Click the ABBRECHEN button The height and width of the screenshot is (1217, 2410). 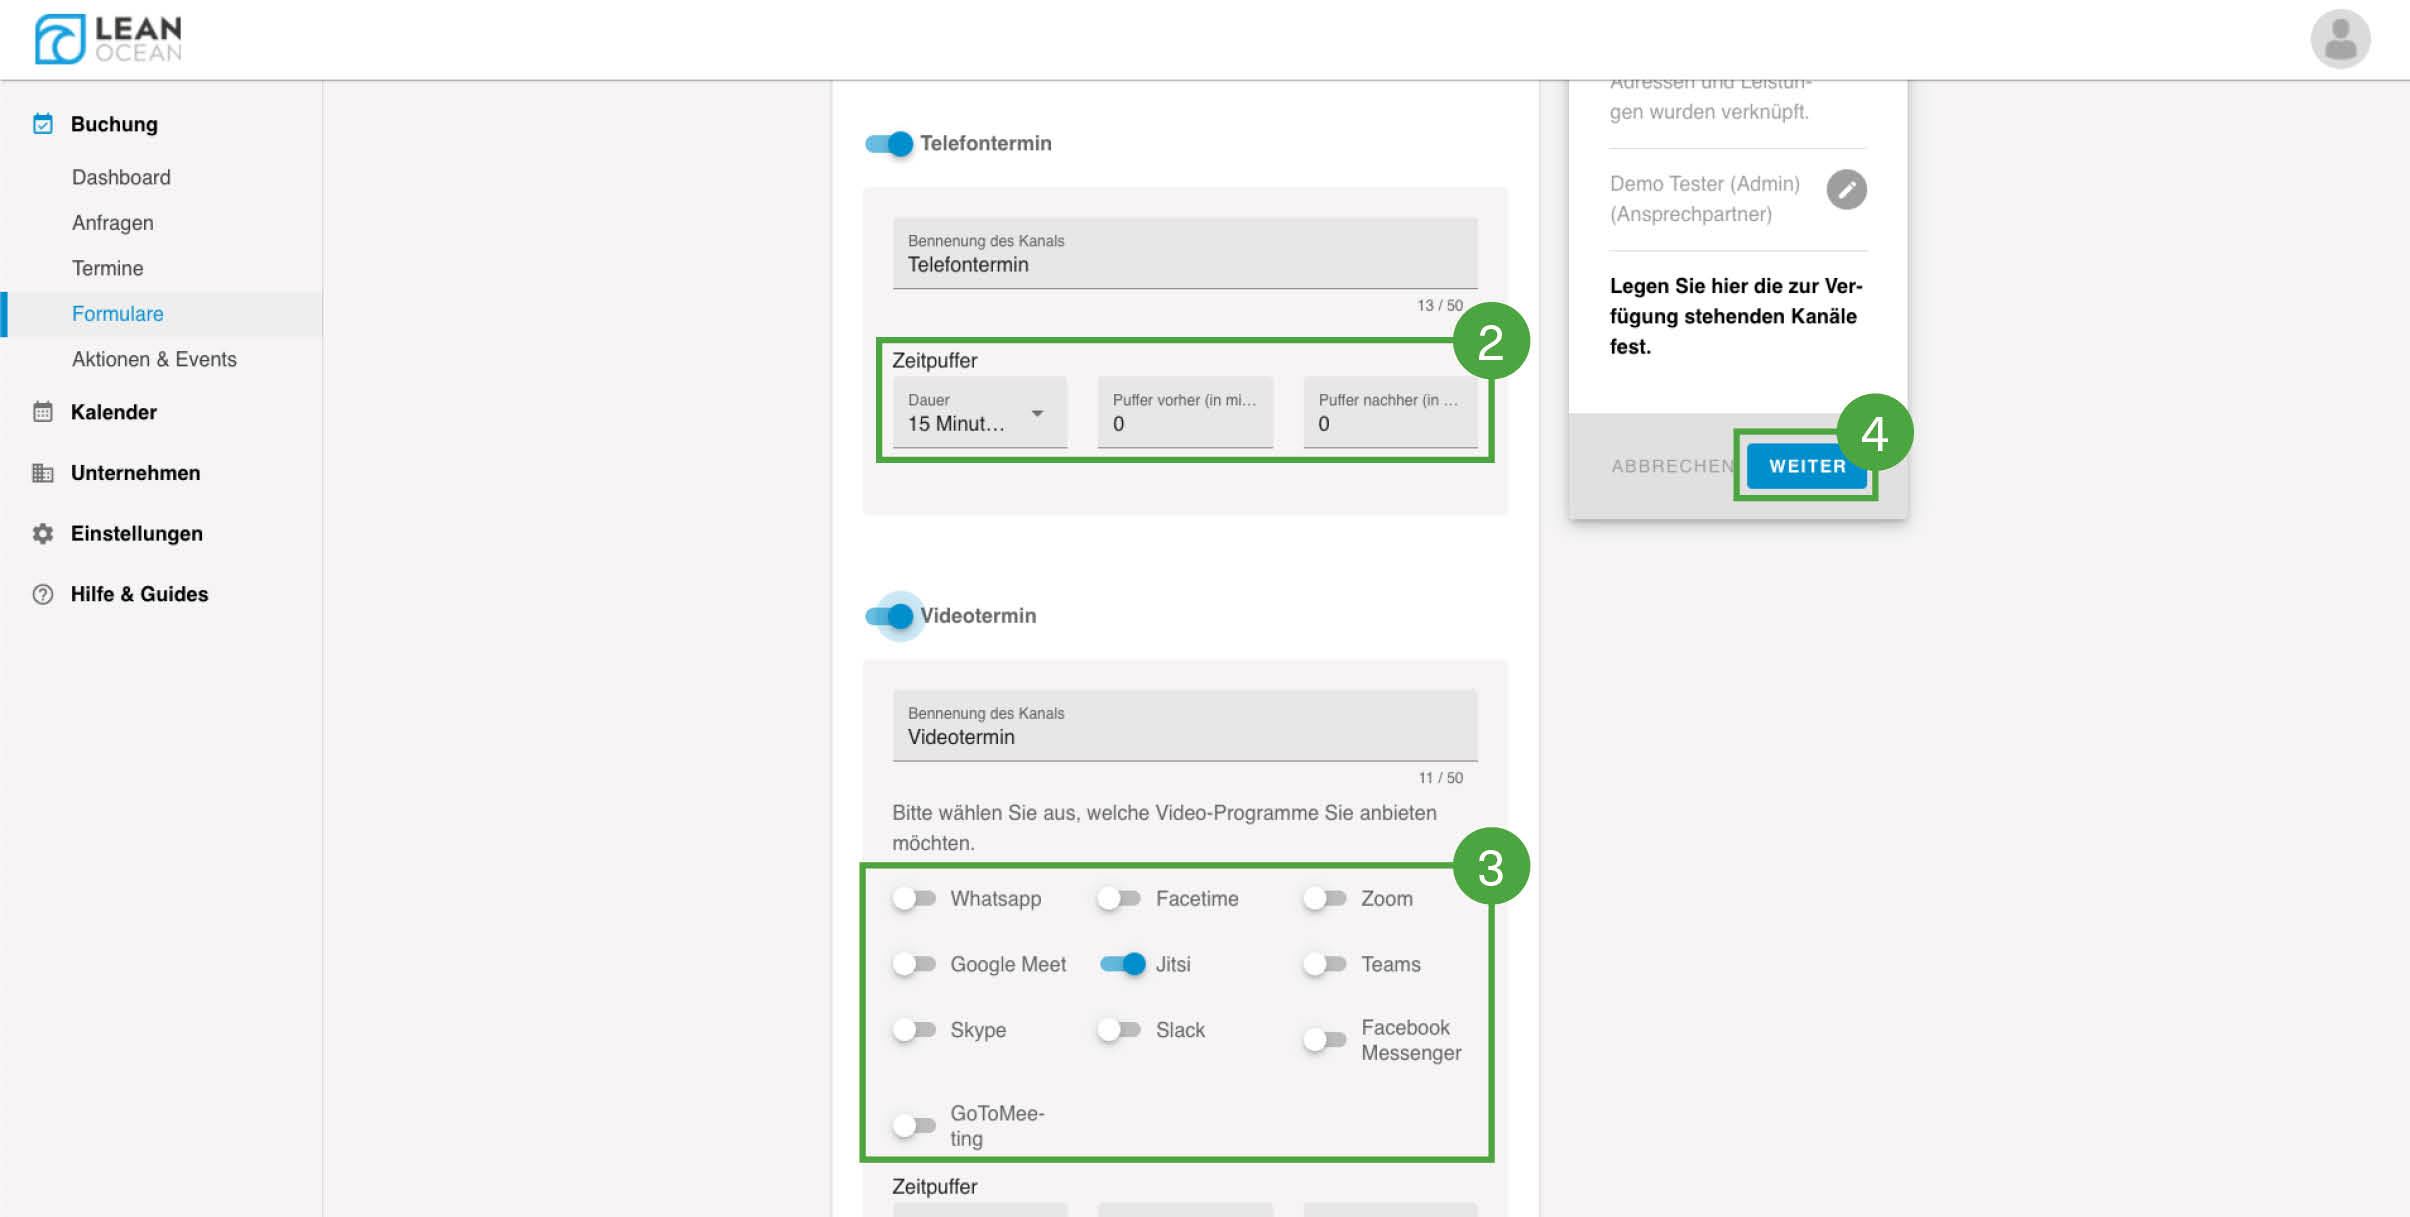tap(1670, 466)
